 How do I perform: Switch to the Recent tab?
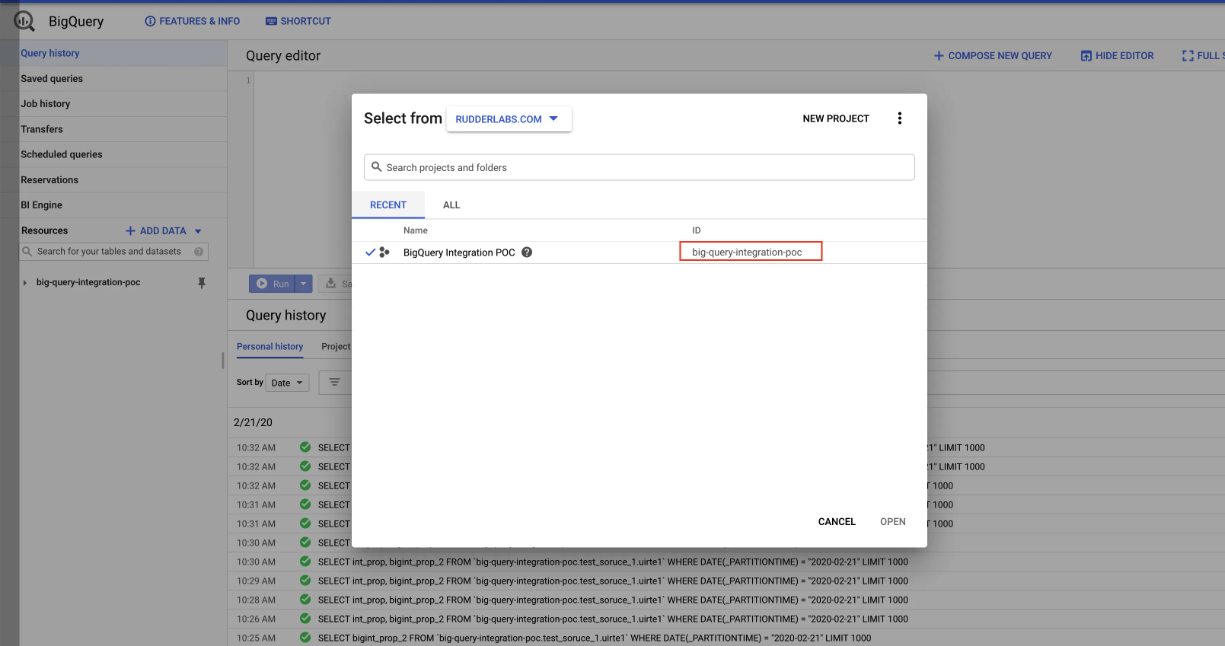tap(388, 205)
